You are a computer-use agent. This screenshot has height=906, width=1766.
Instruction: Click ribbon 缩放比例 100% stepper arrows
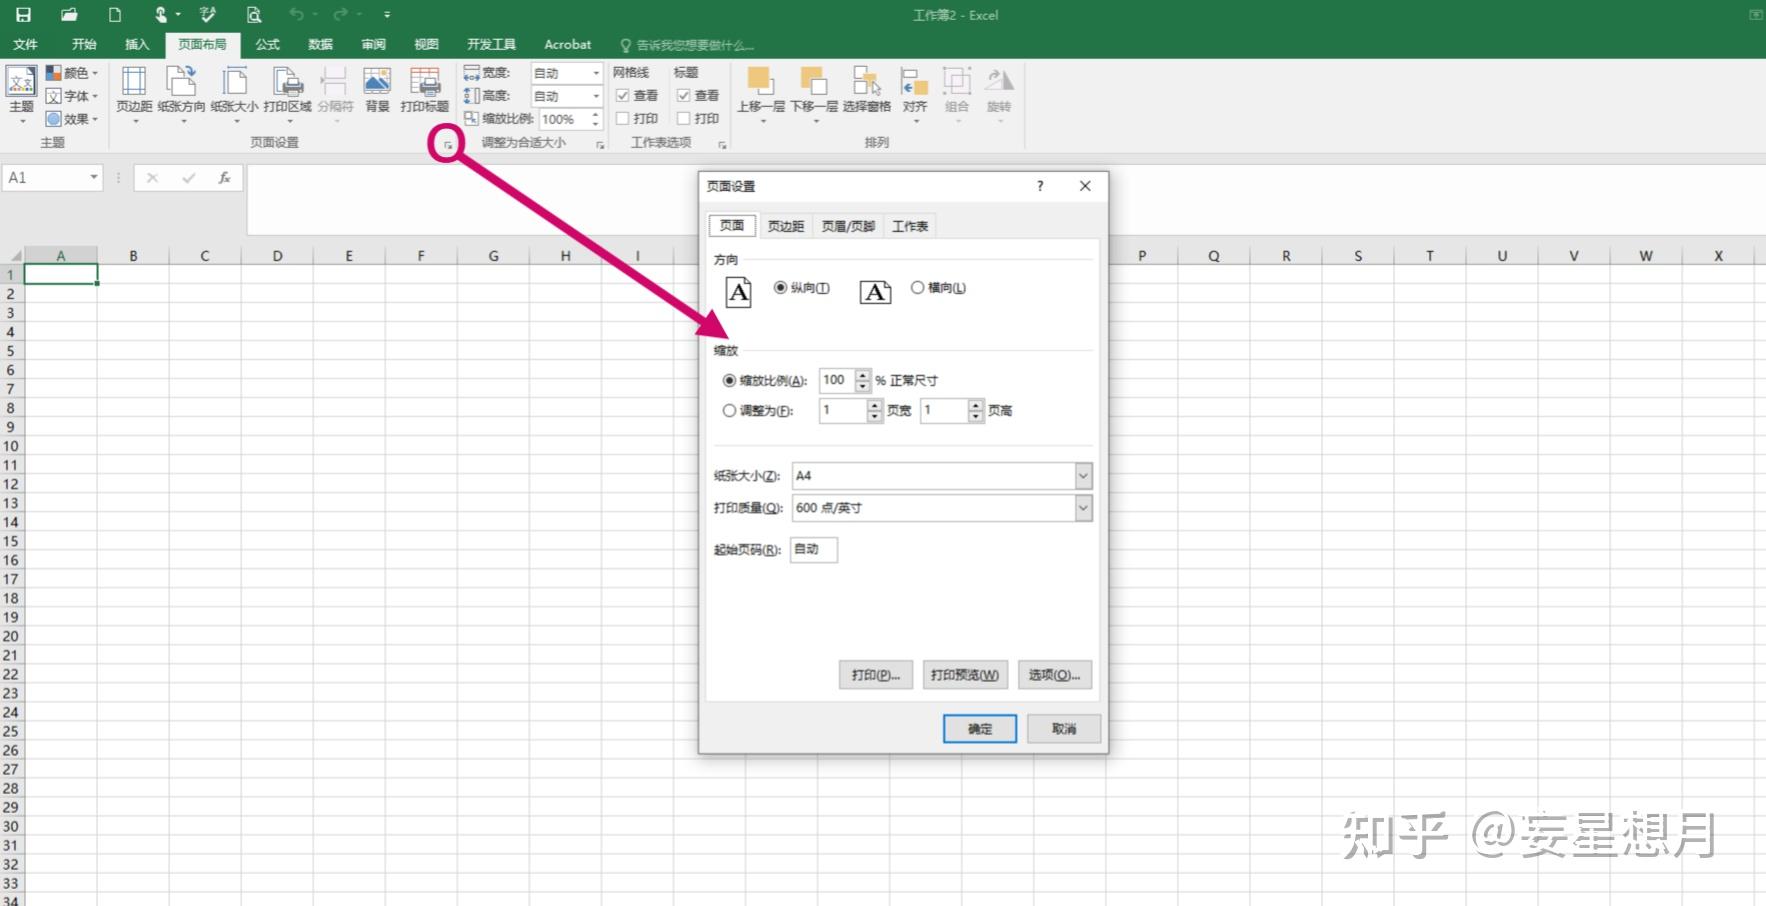596,119
